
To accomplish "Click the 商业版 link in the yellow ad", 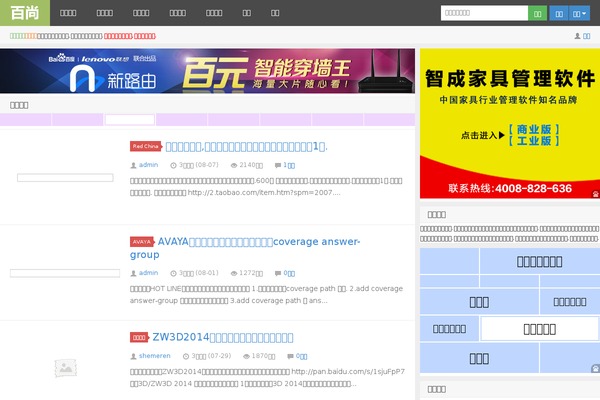I will (534, 129).
